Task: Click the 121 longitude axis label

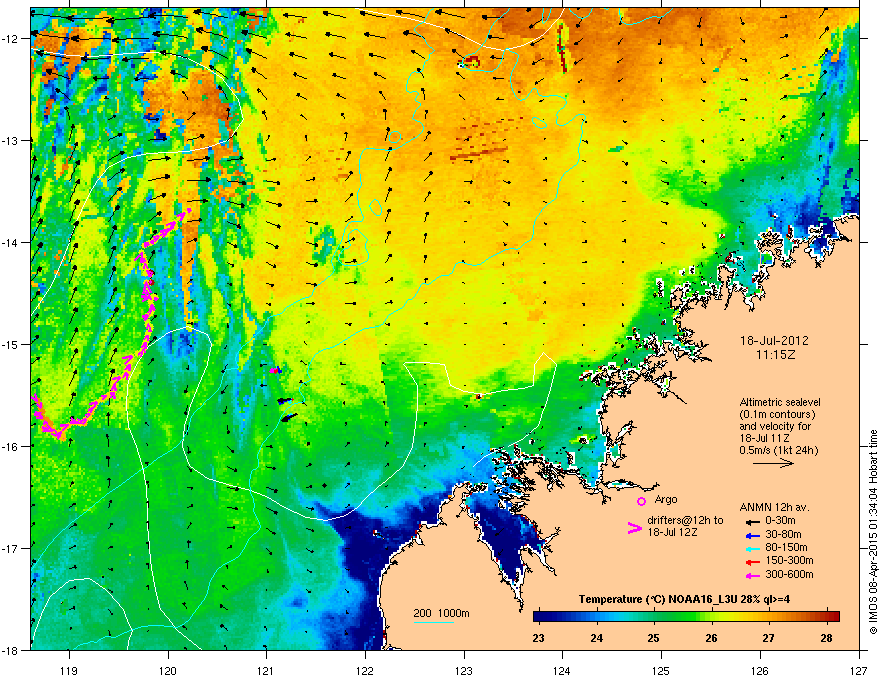Action: 266,670
